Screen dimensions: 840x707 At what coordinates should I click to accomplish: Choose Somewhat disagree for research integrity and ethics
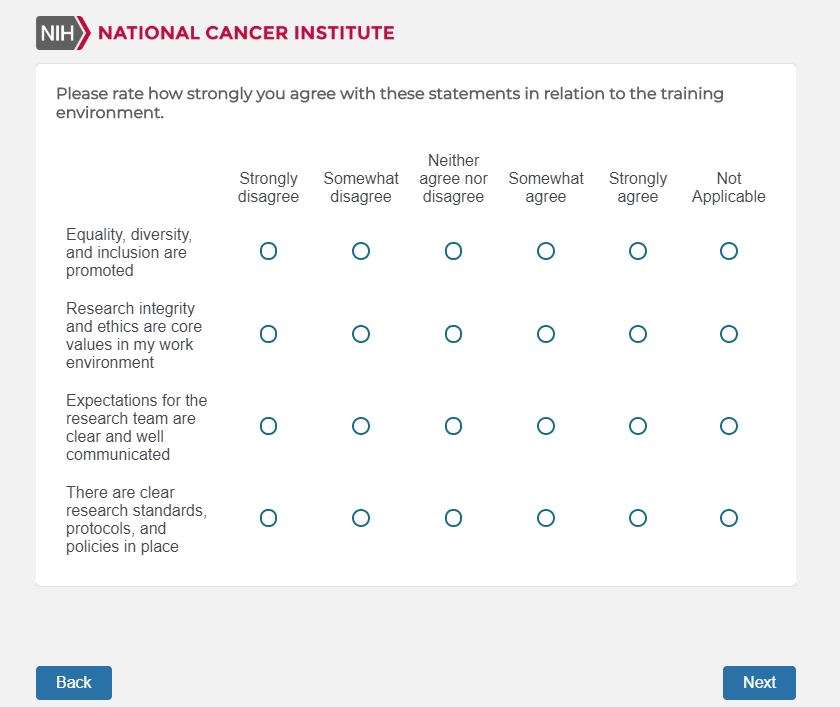(x=361, y=334)
